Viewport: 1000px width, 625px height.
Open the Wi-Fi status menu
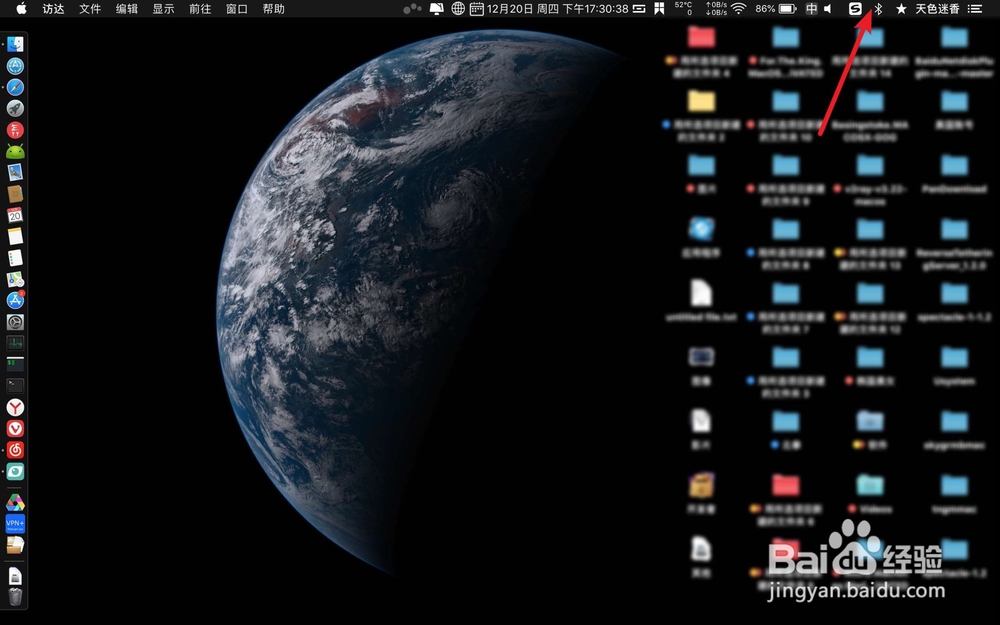point(739,9)
